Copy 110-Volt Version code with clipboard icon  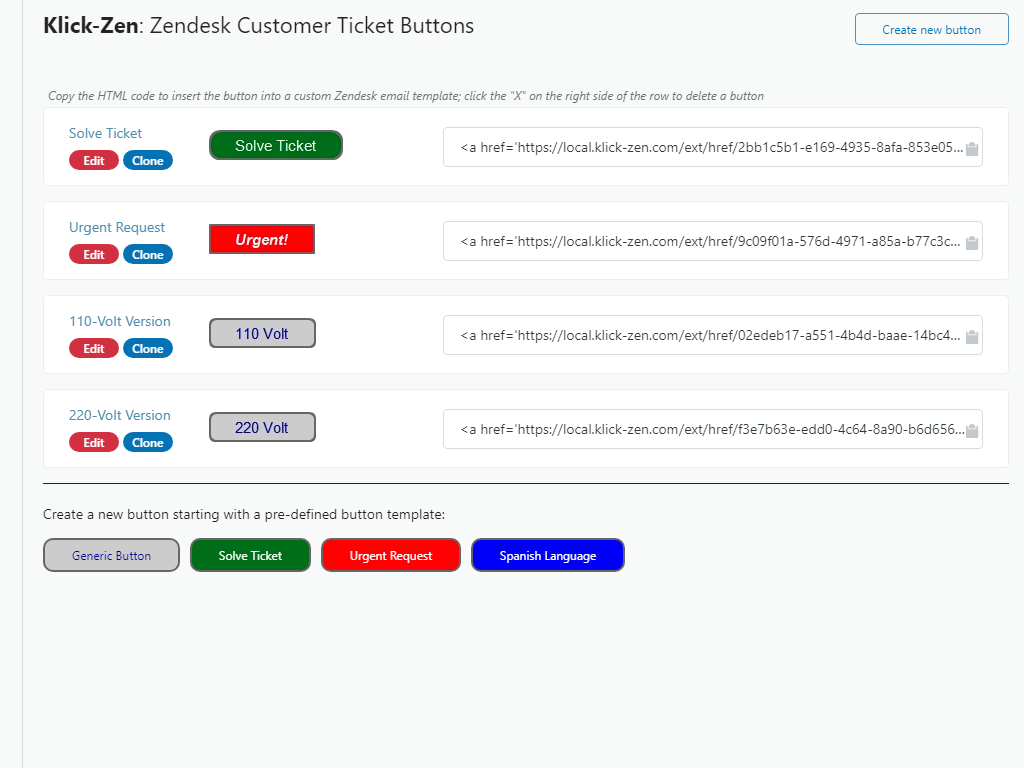(971, 337)
